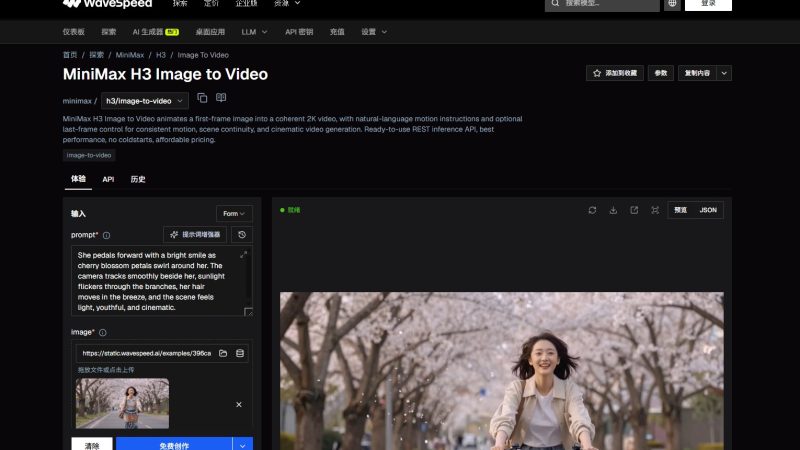This screenshot has height=450, width=800.
Task: Select the JSON output view
Action: [708, 210]
